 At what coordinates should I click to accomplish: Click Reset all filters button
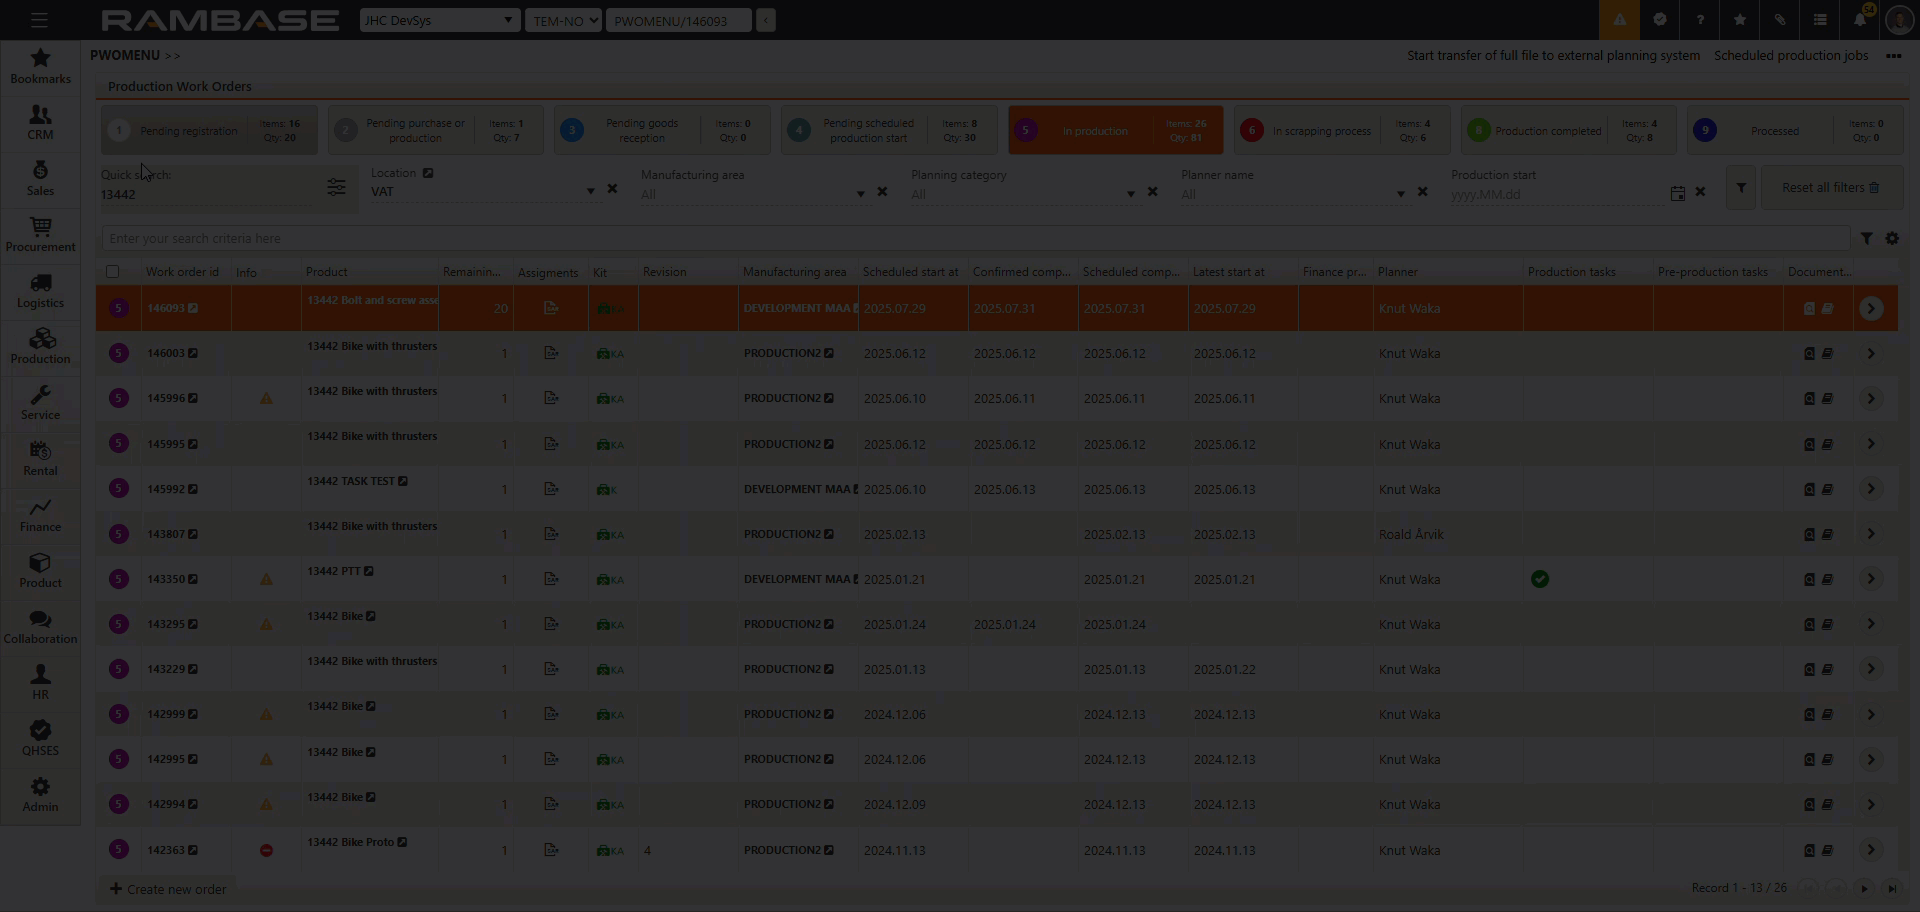1829,188
